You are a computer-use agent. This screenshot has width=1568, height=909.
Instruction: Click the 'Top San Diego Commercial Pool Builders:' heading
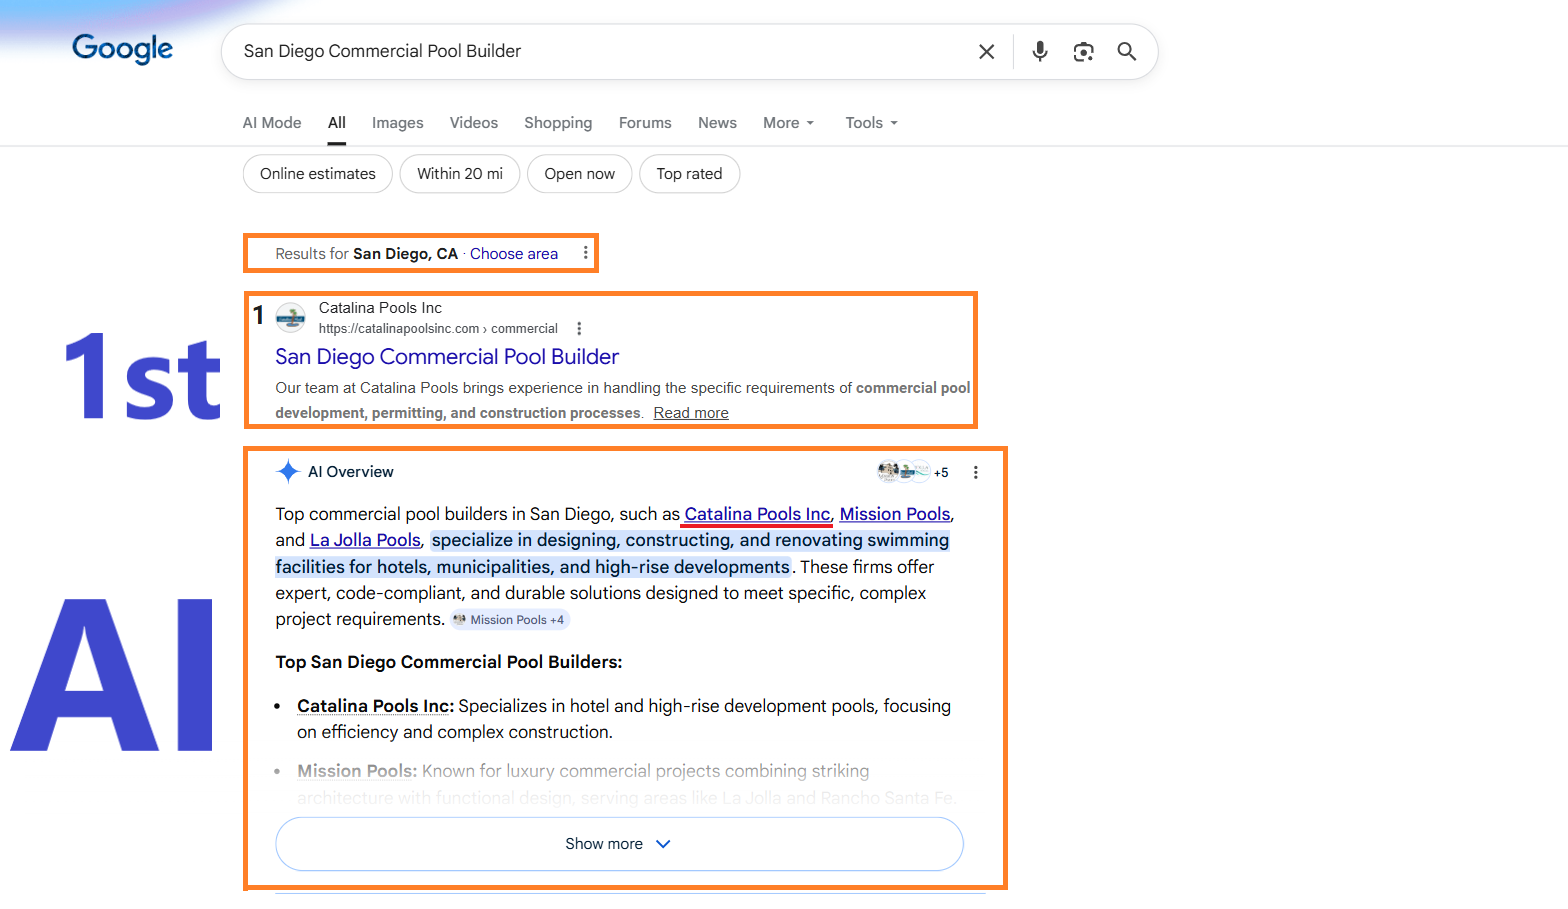coord(449,662)
